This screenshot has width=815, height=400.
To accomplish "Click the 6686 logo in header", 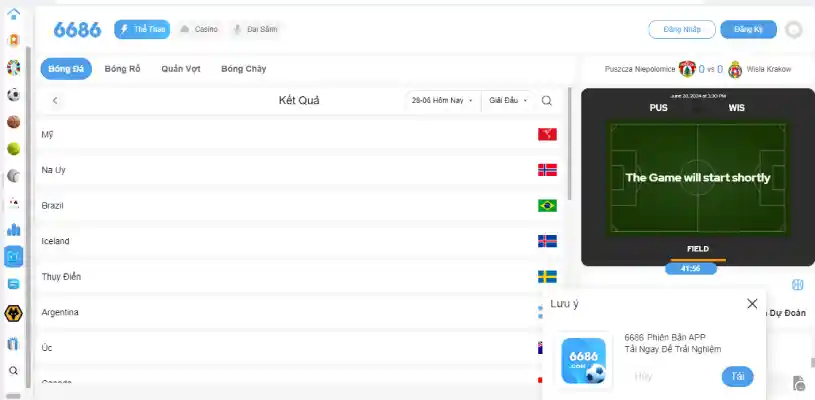I will (x=77, y=30).
